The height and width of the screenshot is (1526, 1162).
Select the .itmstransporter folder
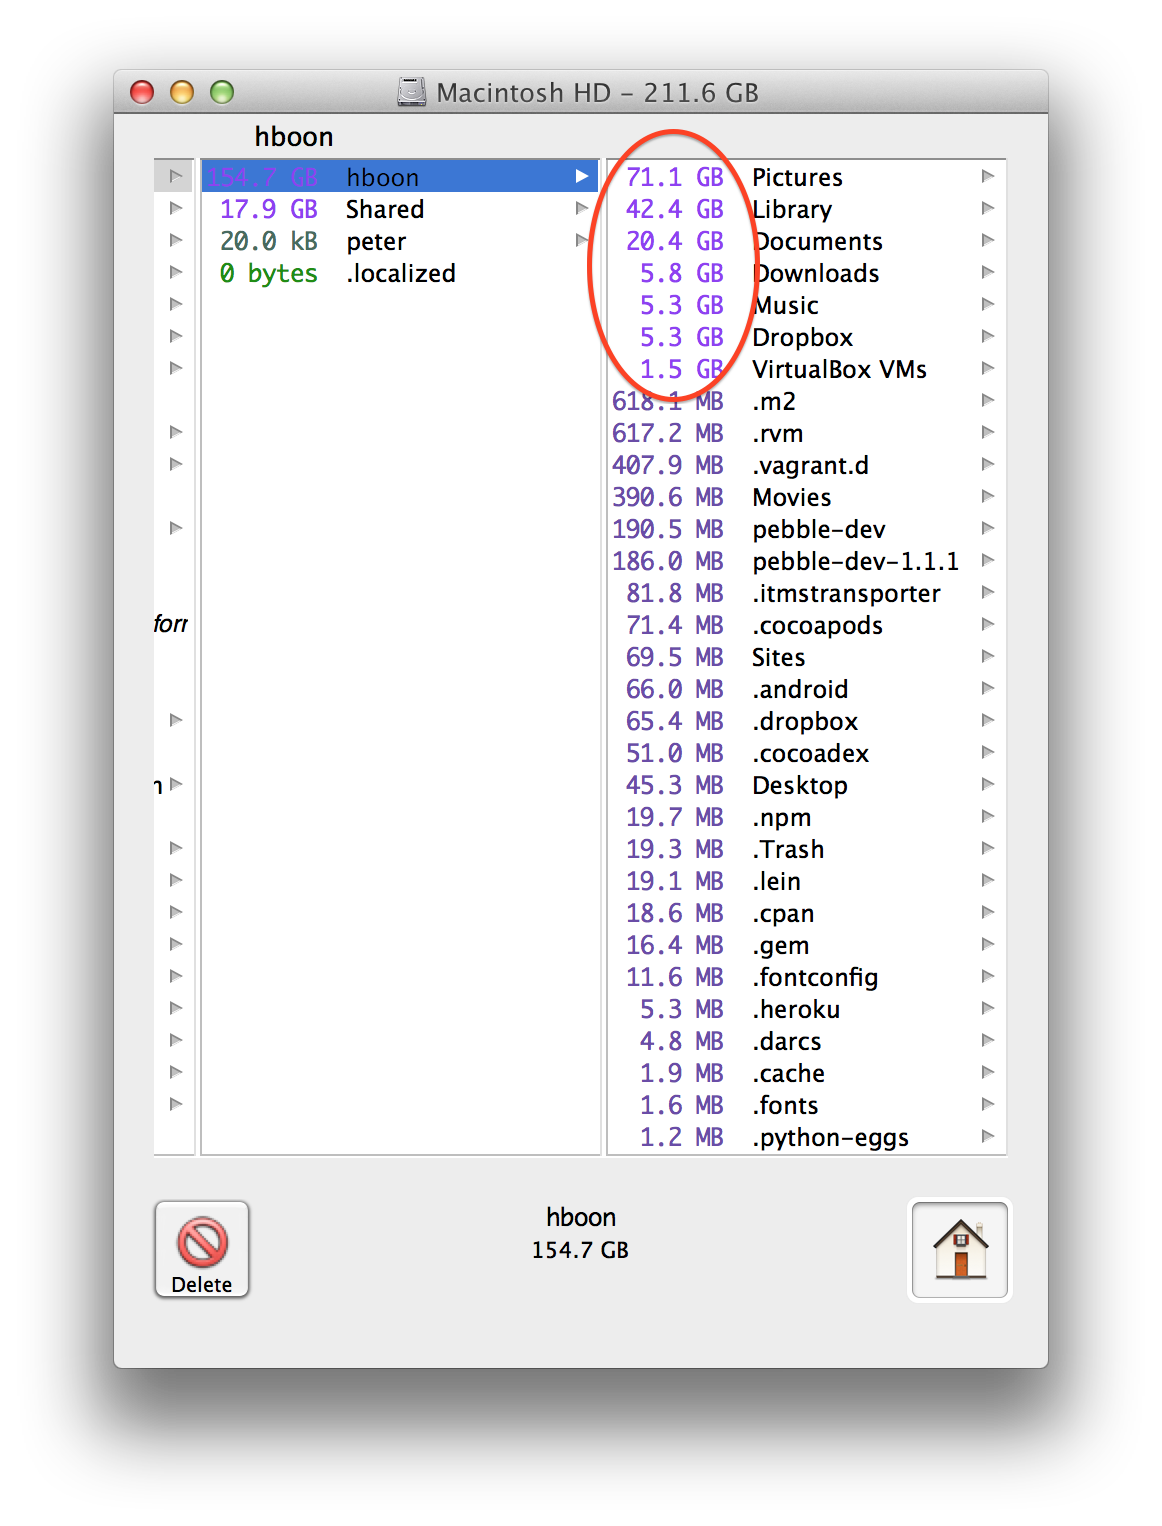[807, 593]
